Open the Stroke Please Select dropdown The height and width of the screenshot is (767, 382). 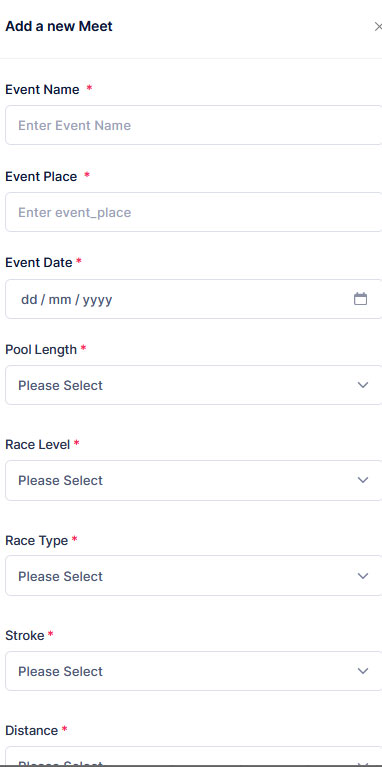pyautogui.click(x=194, y=671)
